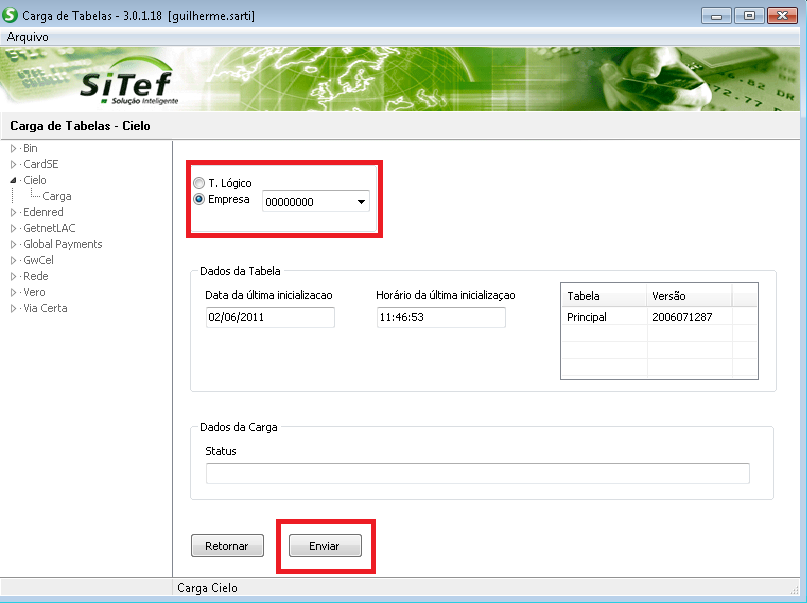Select the Bin tree item label
The image size is (807, 603).
[30, 148]
